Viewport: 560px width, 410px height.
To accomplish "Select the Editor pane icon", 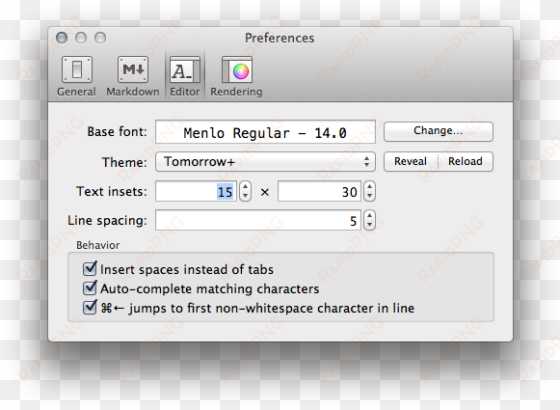I will pos(185,70).
